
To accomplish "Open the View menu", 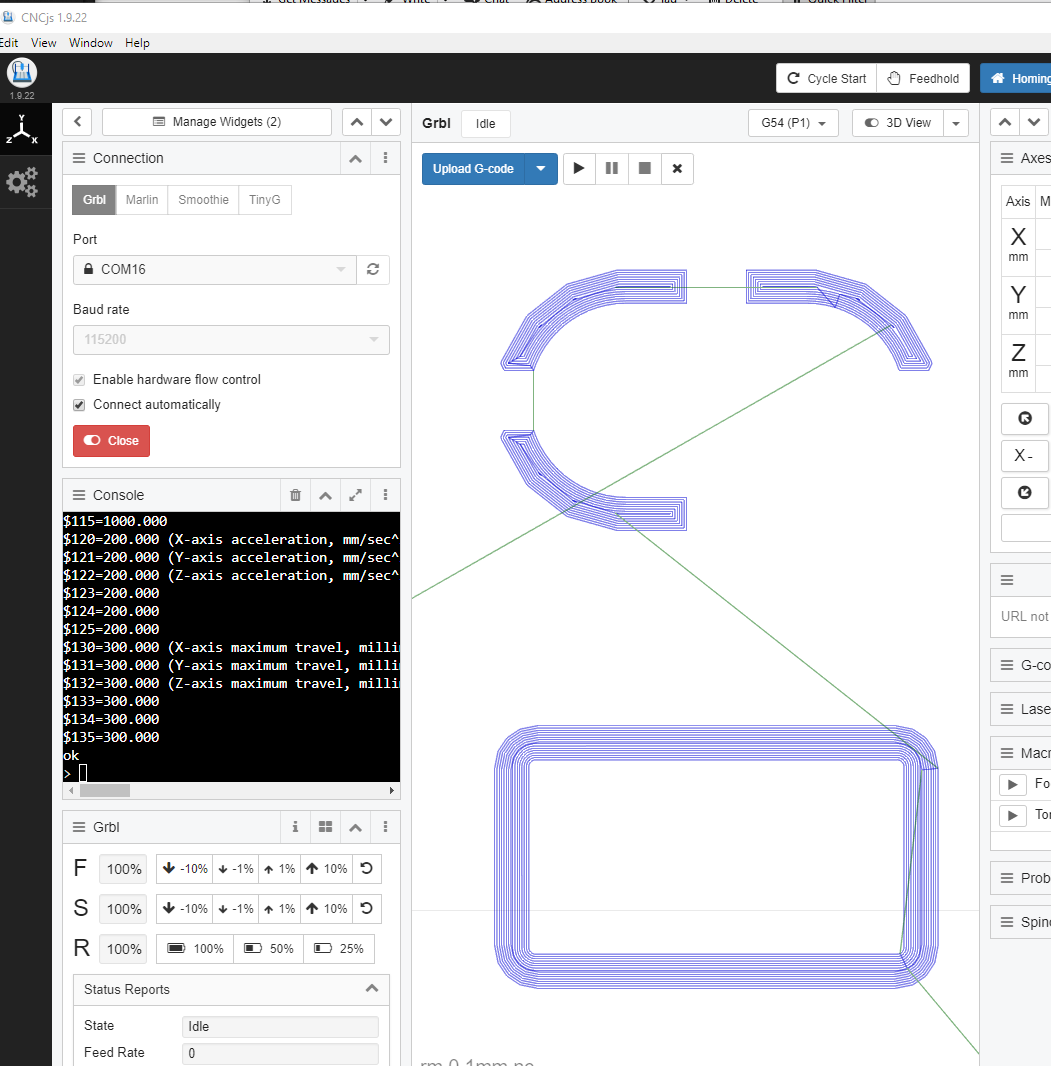I will pyautogui.click(x=44, y=43).
